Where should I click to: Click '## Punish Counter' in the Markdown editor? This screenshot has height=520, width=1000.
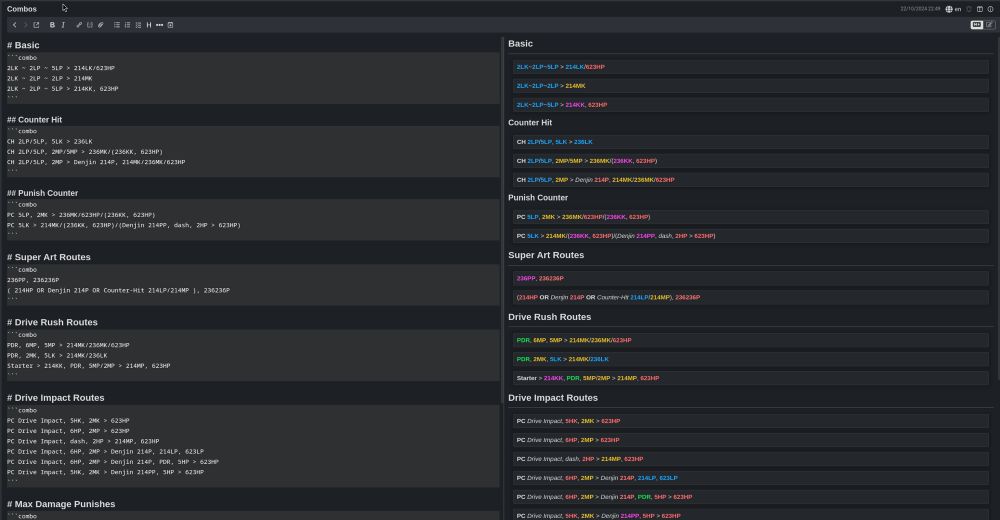tap(42, 193)
